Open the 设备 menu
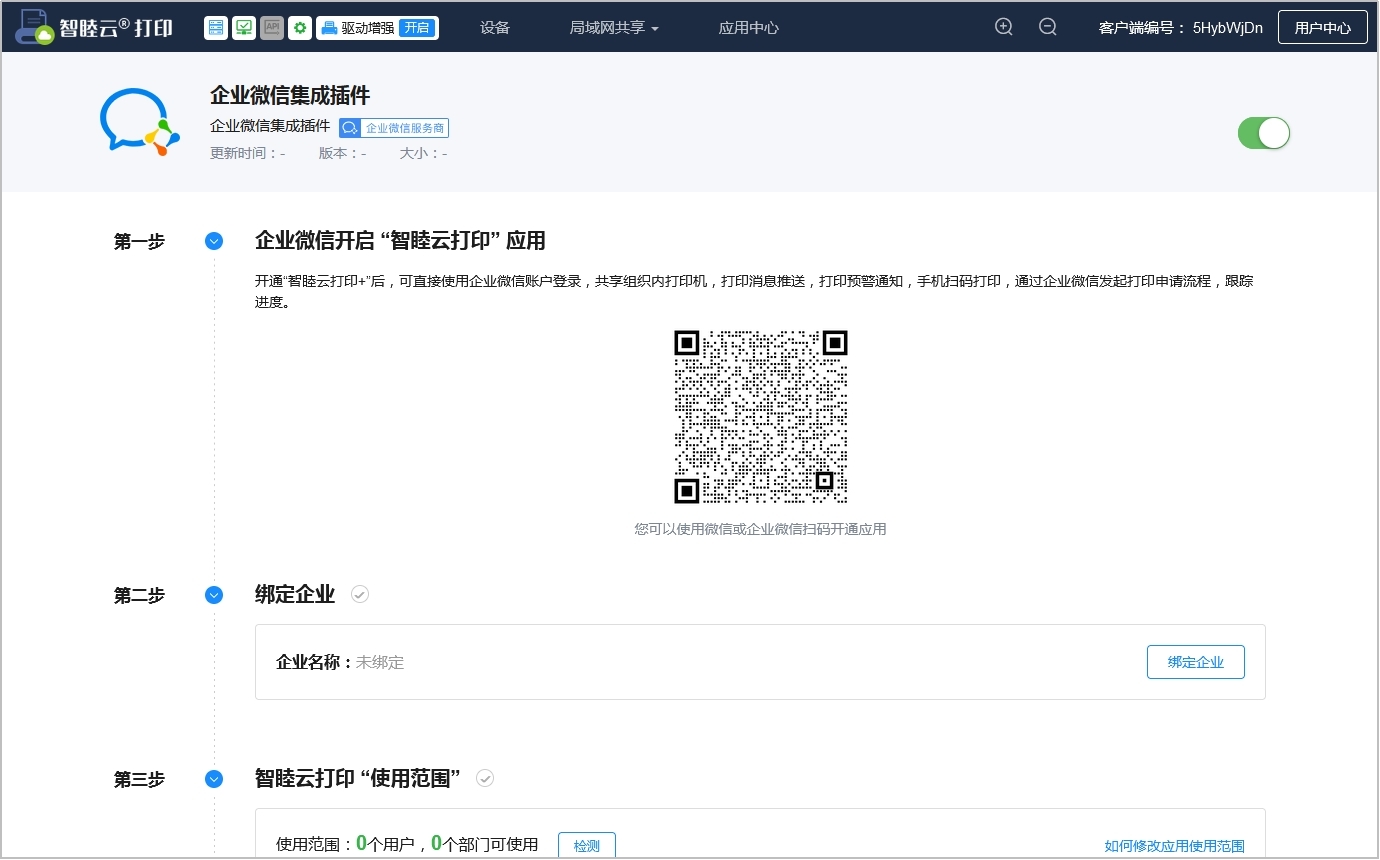Image resolution: width=1380 pixels, height=860 pixels. pos(495,28)
